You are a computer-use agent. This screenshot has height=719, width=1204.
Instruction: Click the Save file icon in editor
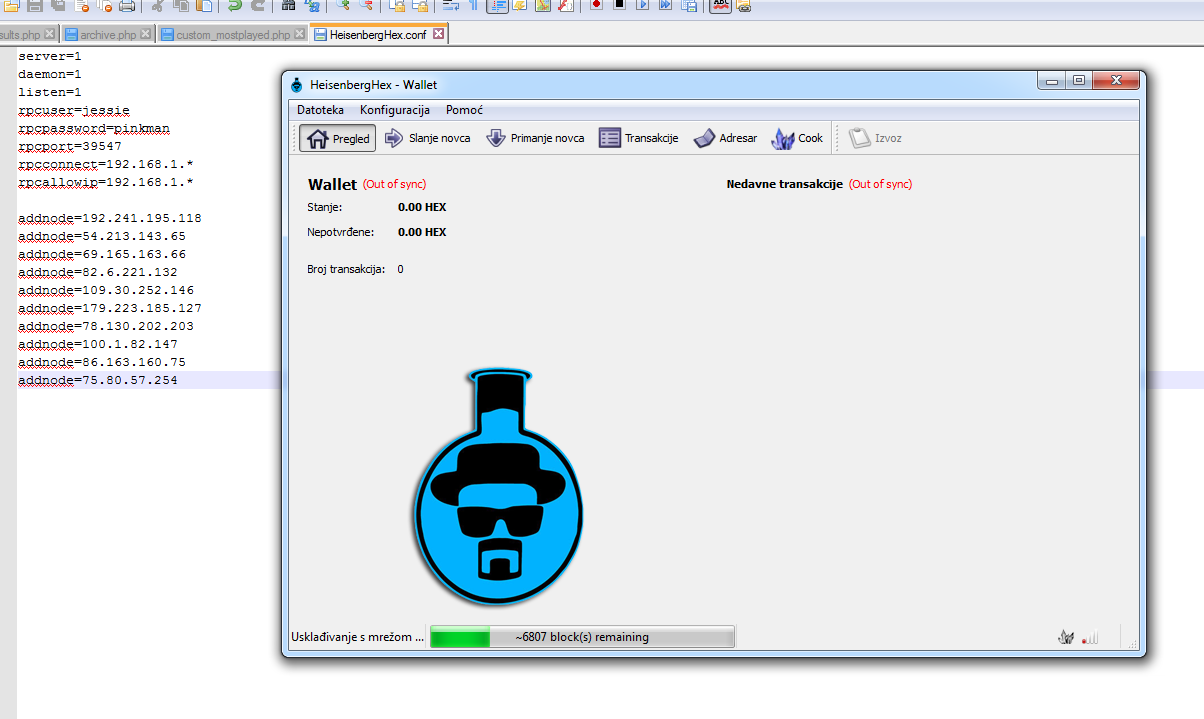pyautogui.click(x=34, y=7)
